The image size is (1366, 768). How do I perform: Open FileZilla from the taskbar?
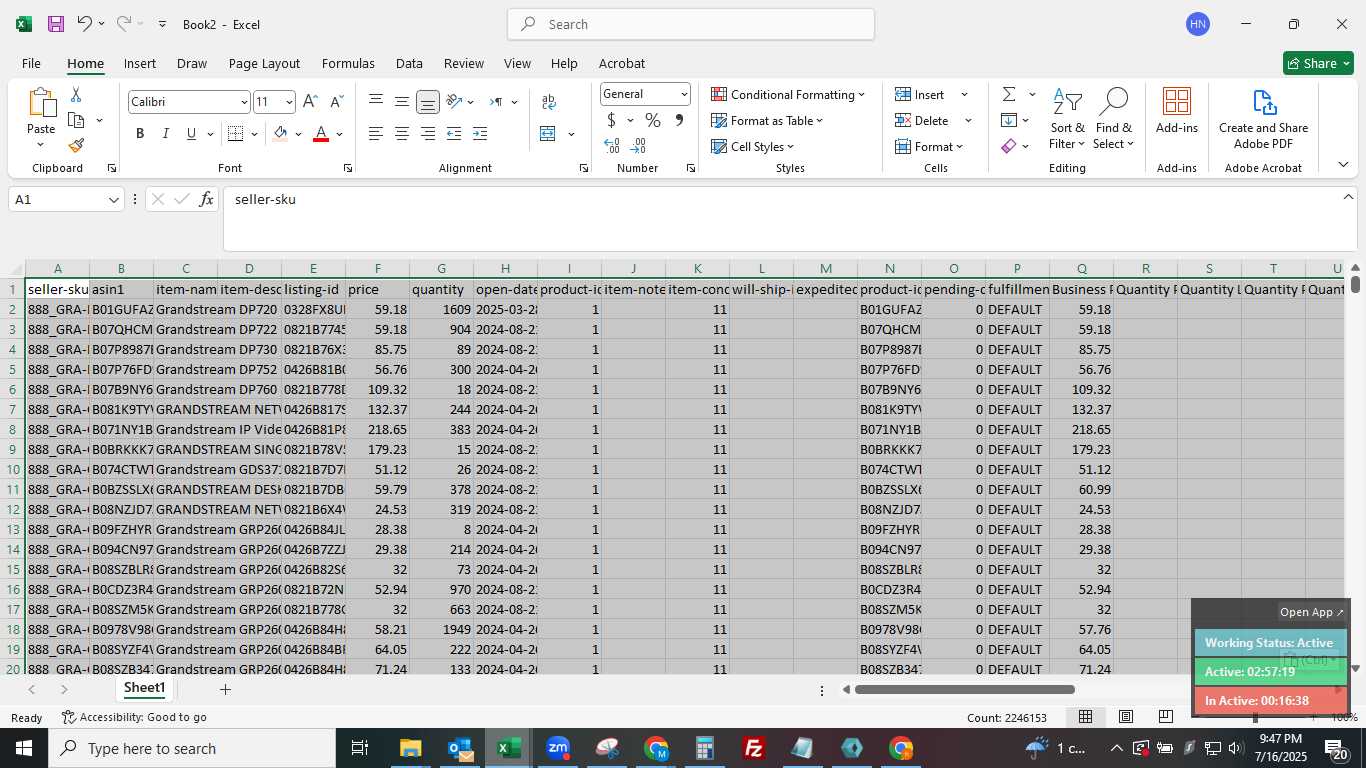click(754, 748)
